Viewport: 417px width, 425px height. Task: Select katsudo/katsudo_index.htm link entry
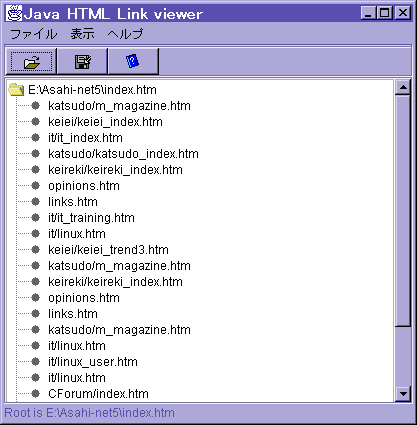click(123, 154)
